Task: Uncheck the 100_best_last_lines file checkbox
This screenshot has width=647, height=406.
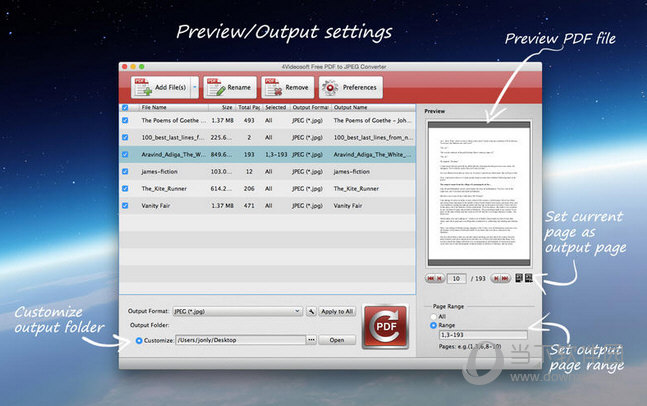Action: tap(125, 137)
